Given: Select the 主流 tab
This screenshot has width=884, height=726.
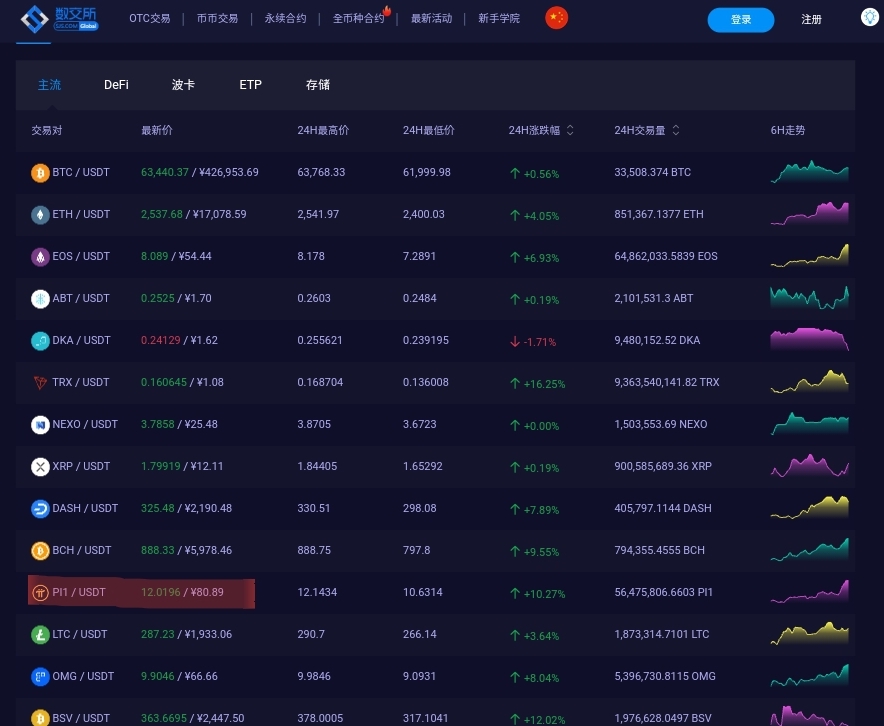Looking at the screenshot, I should (x=49, y=85).
